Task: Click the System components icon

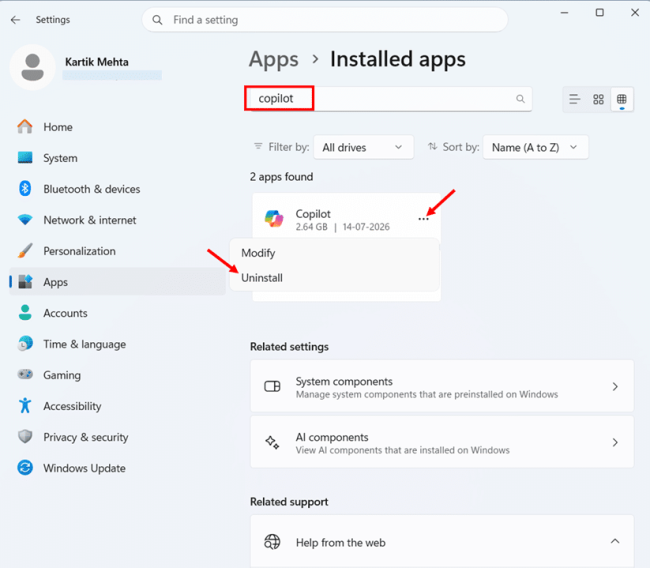Action: (x=272, y=386)
